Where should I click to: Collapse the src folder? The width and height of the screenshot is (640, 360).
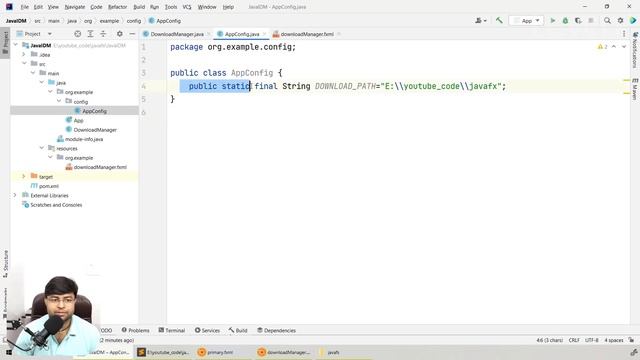(24, 64)
